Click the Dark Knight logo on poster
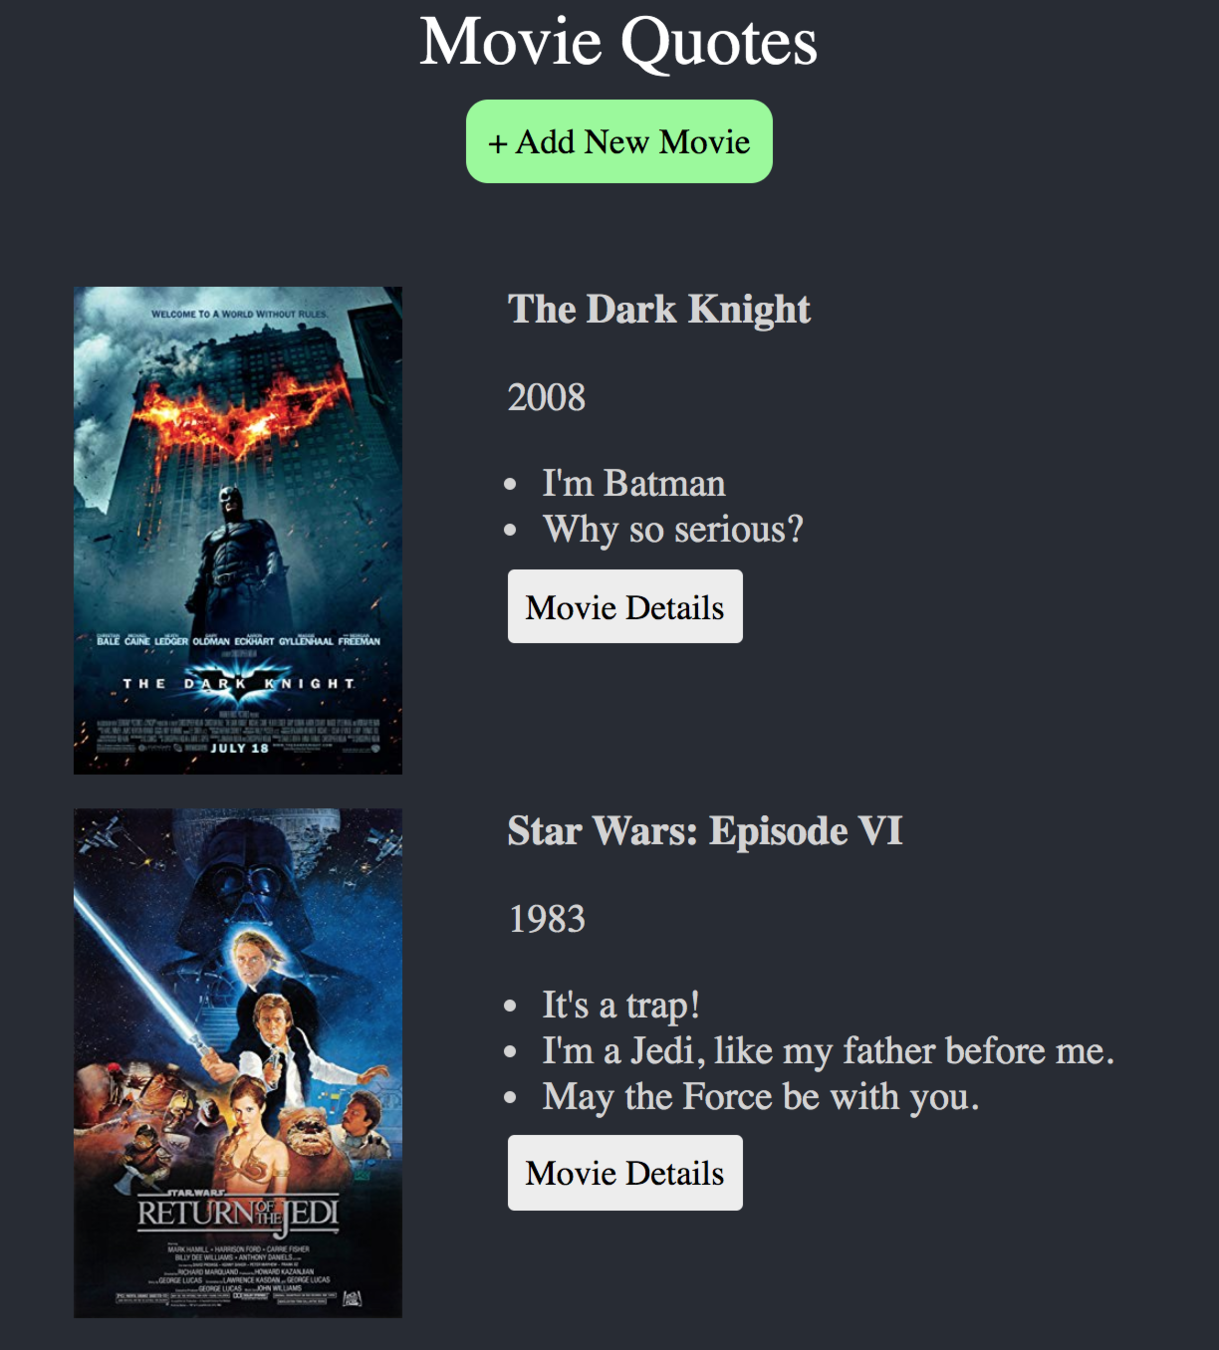1219x1350 pixels. click(x=238, y=683)
